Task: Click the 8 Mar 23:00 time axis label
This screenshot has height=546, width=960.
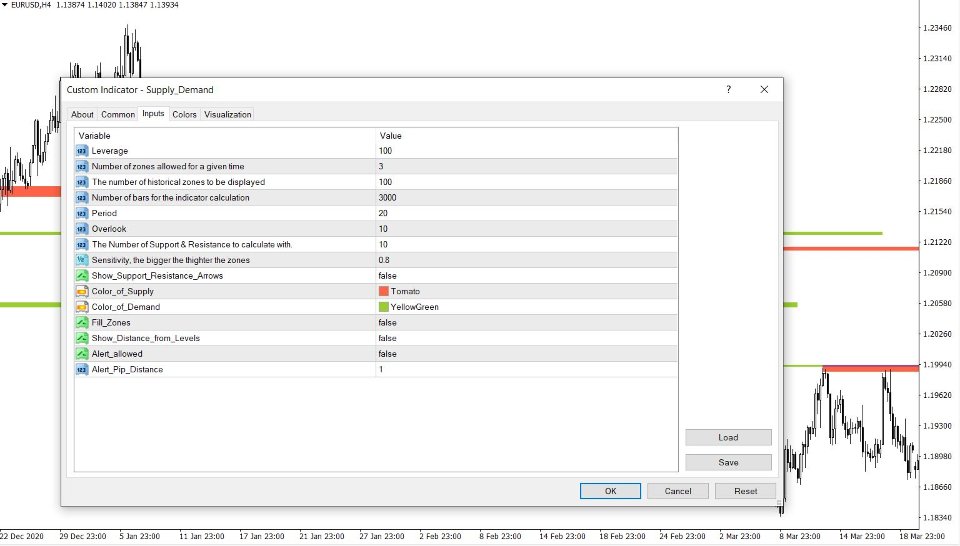Action: click(800, 536)
